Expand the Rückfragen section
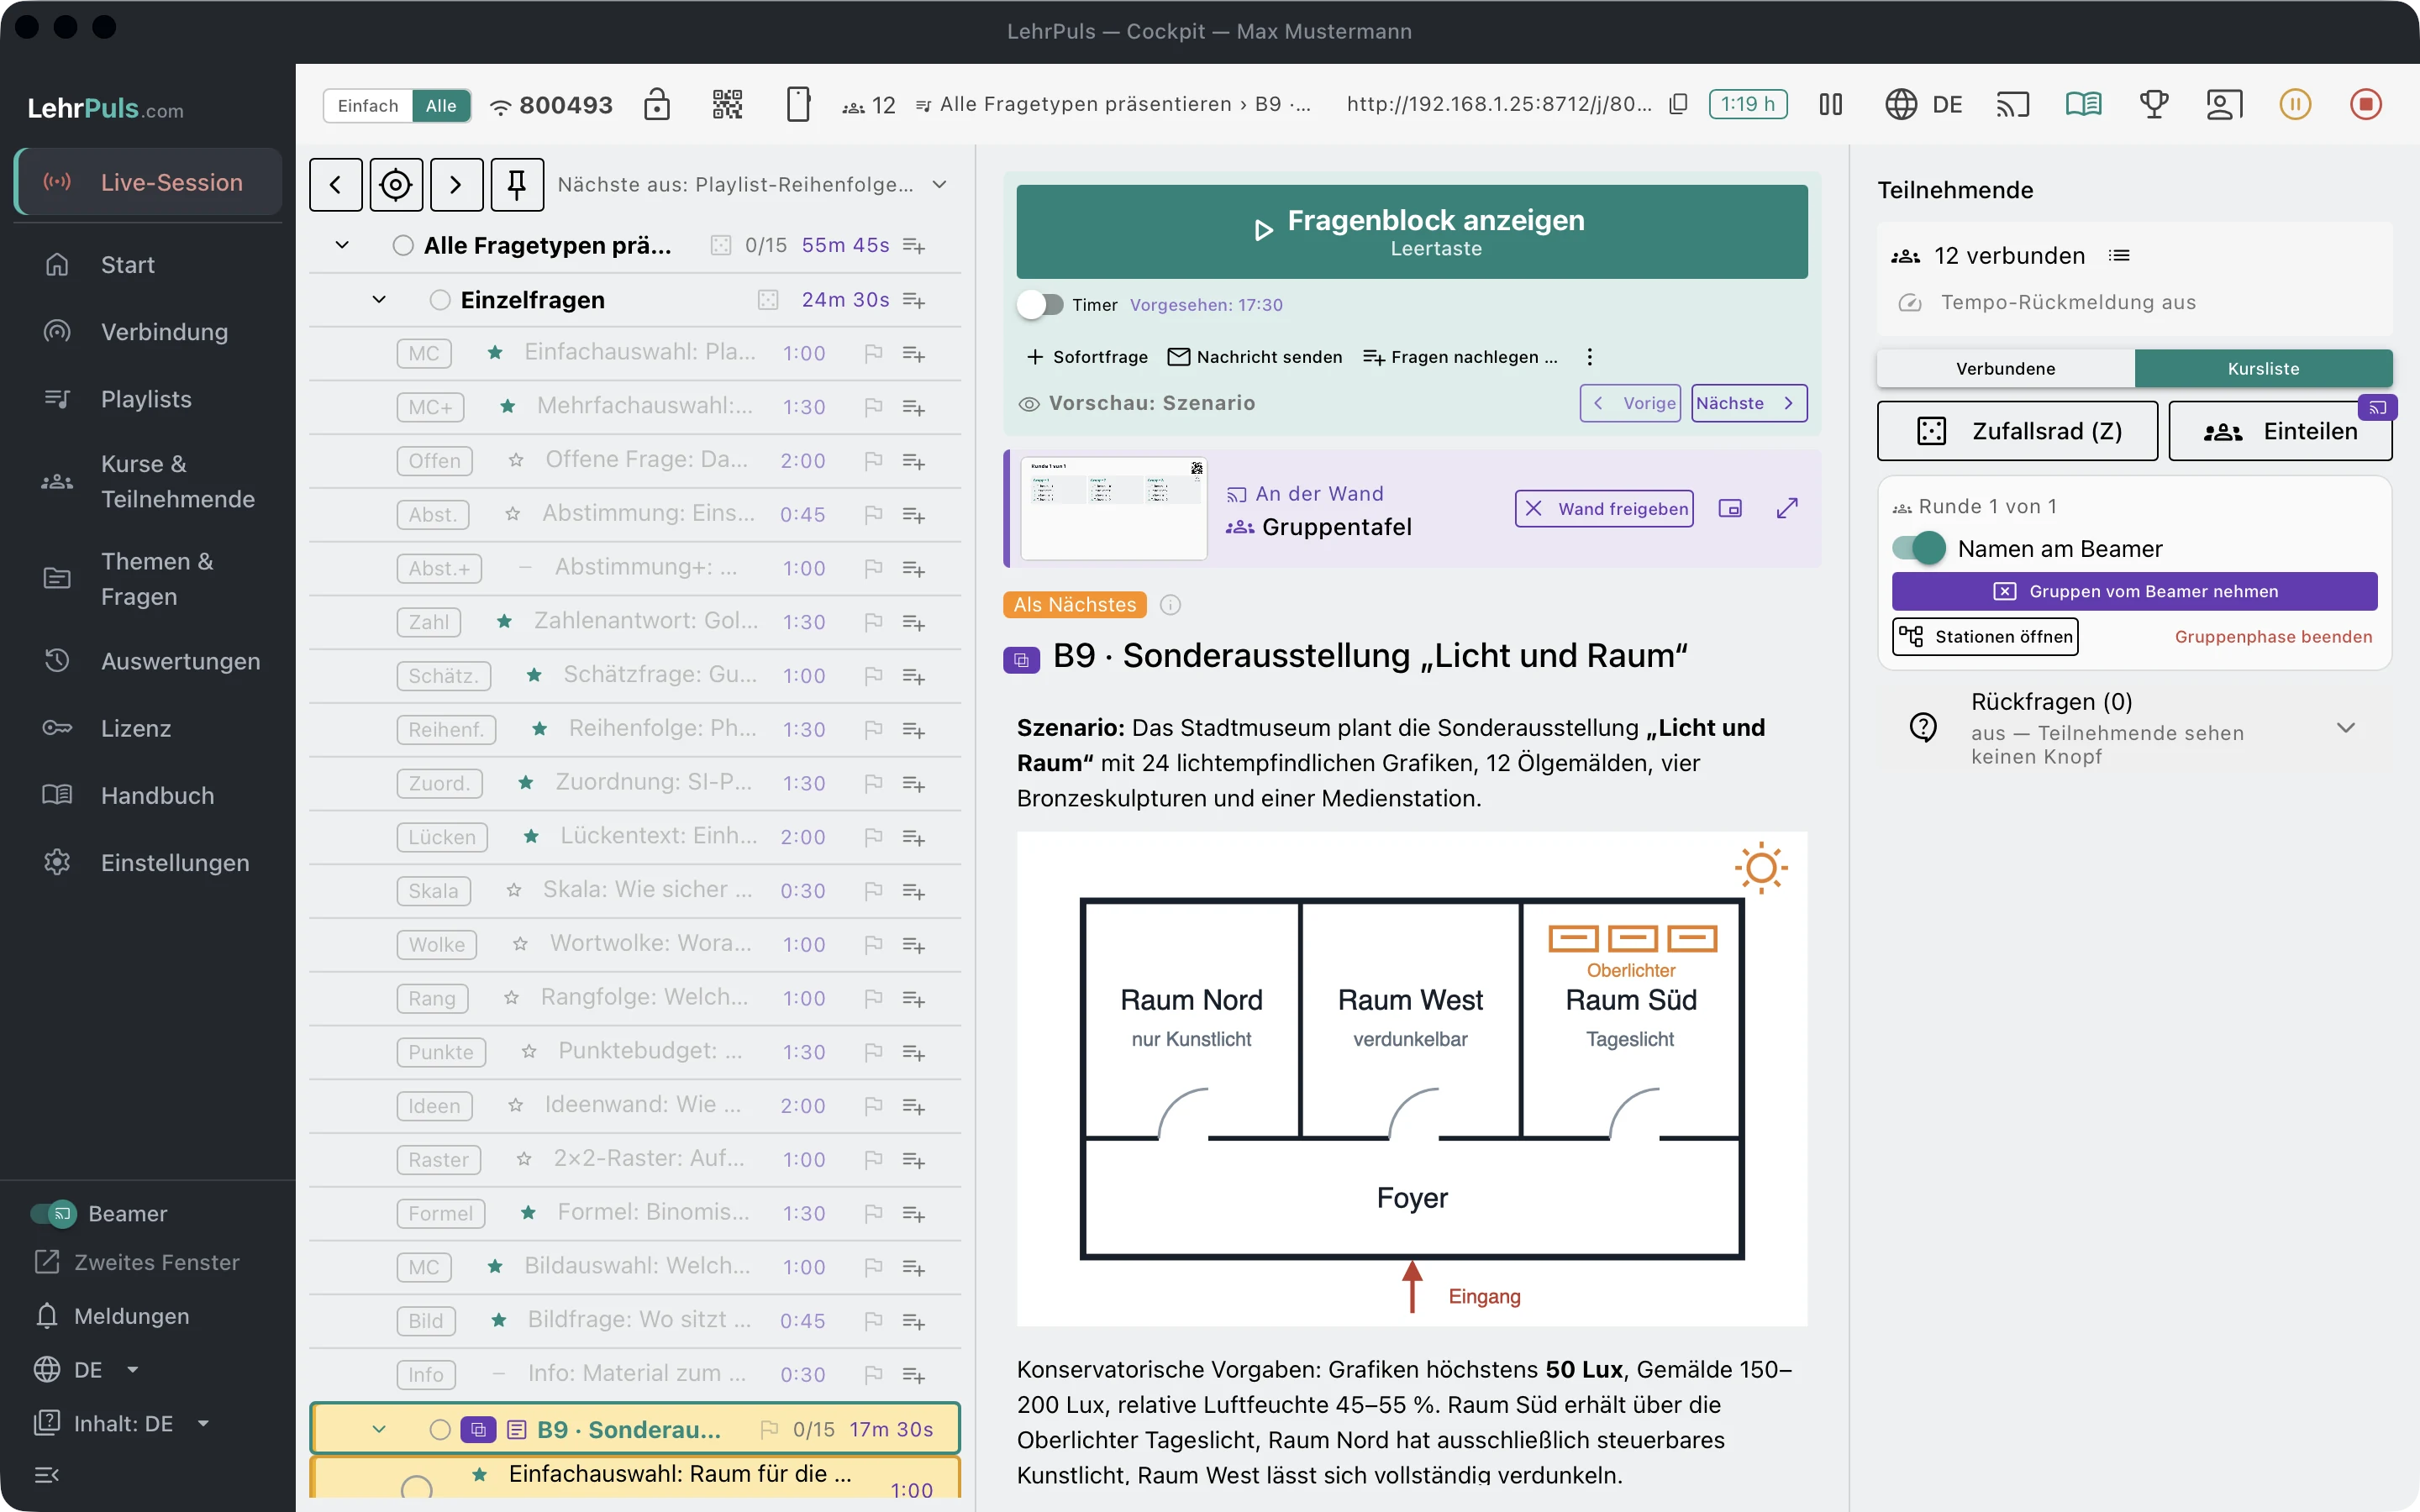The width and height of the screenshot is (2420, 1512). [2346, 727]
